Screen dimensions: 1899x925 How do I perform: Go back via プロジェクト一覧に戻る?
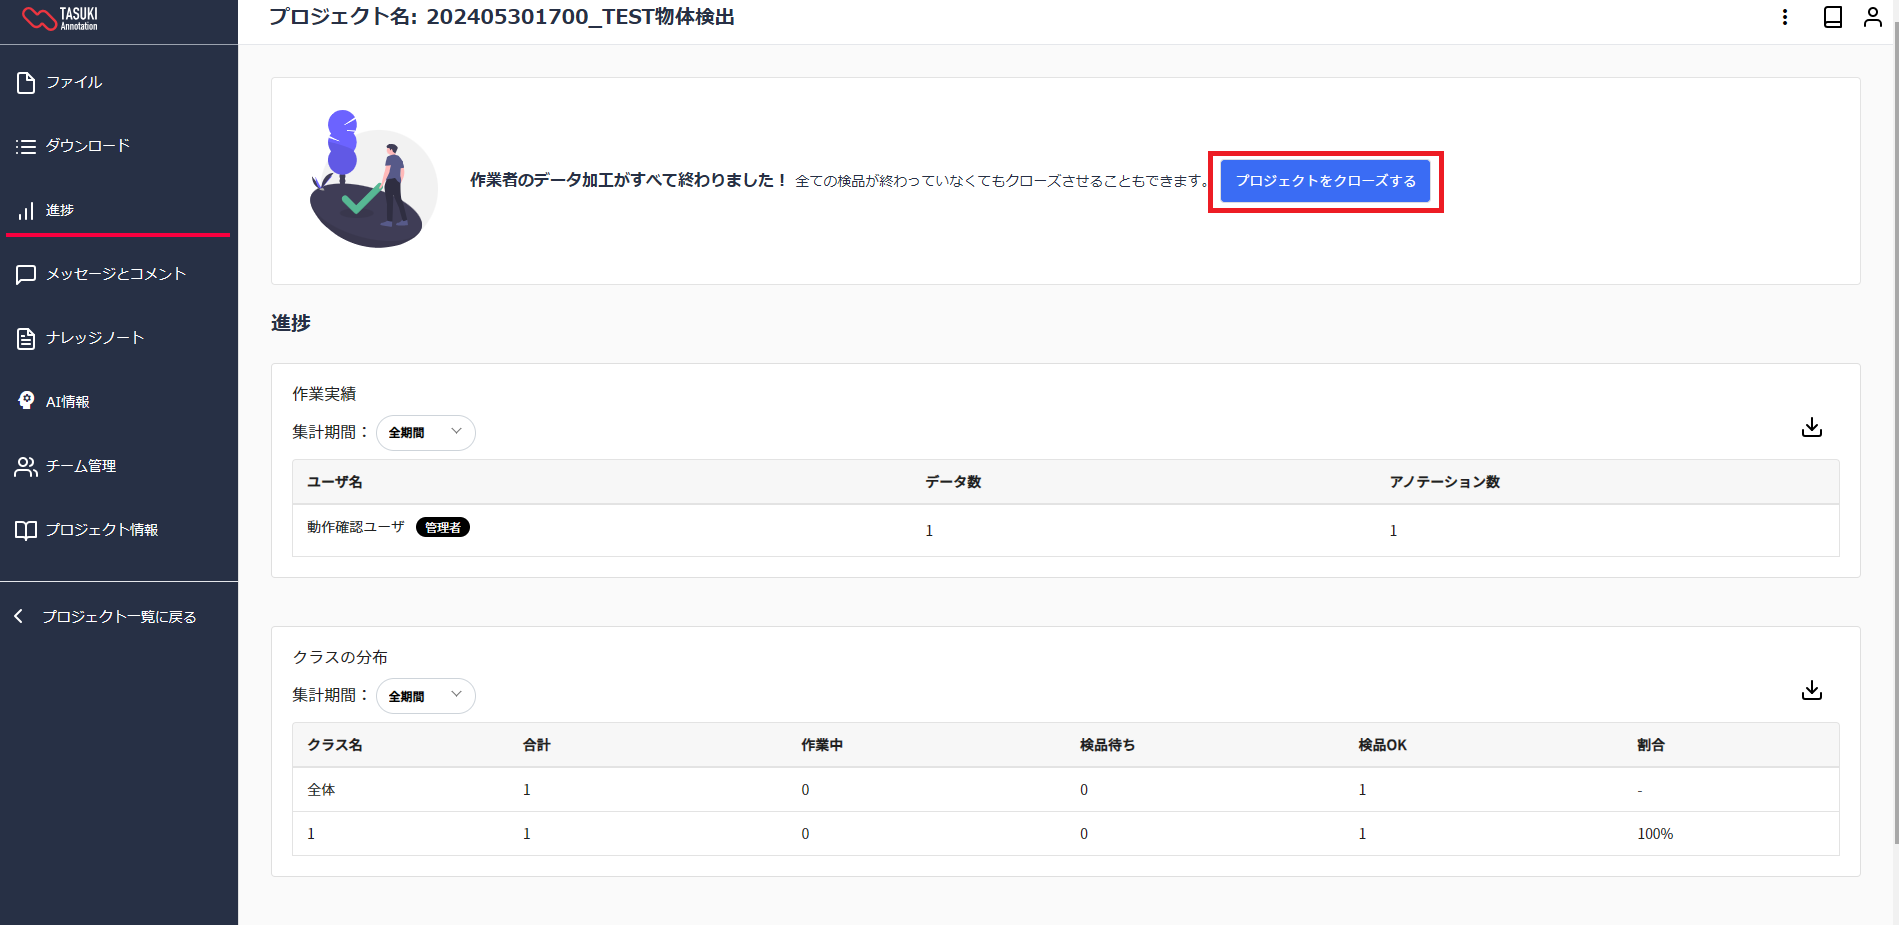118,617
